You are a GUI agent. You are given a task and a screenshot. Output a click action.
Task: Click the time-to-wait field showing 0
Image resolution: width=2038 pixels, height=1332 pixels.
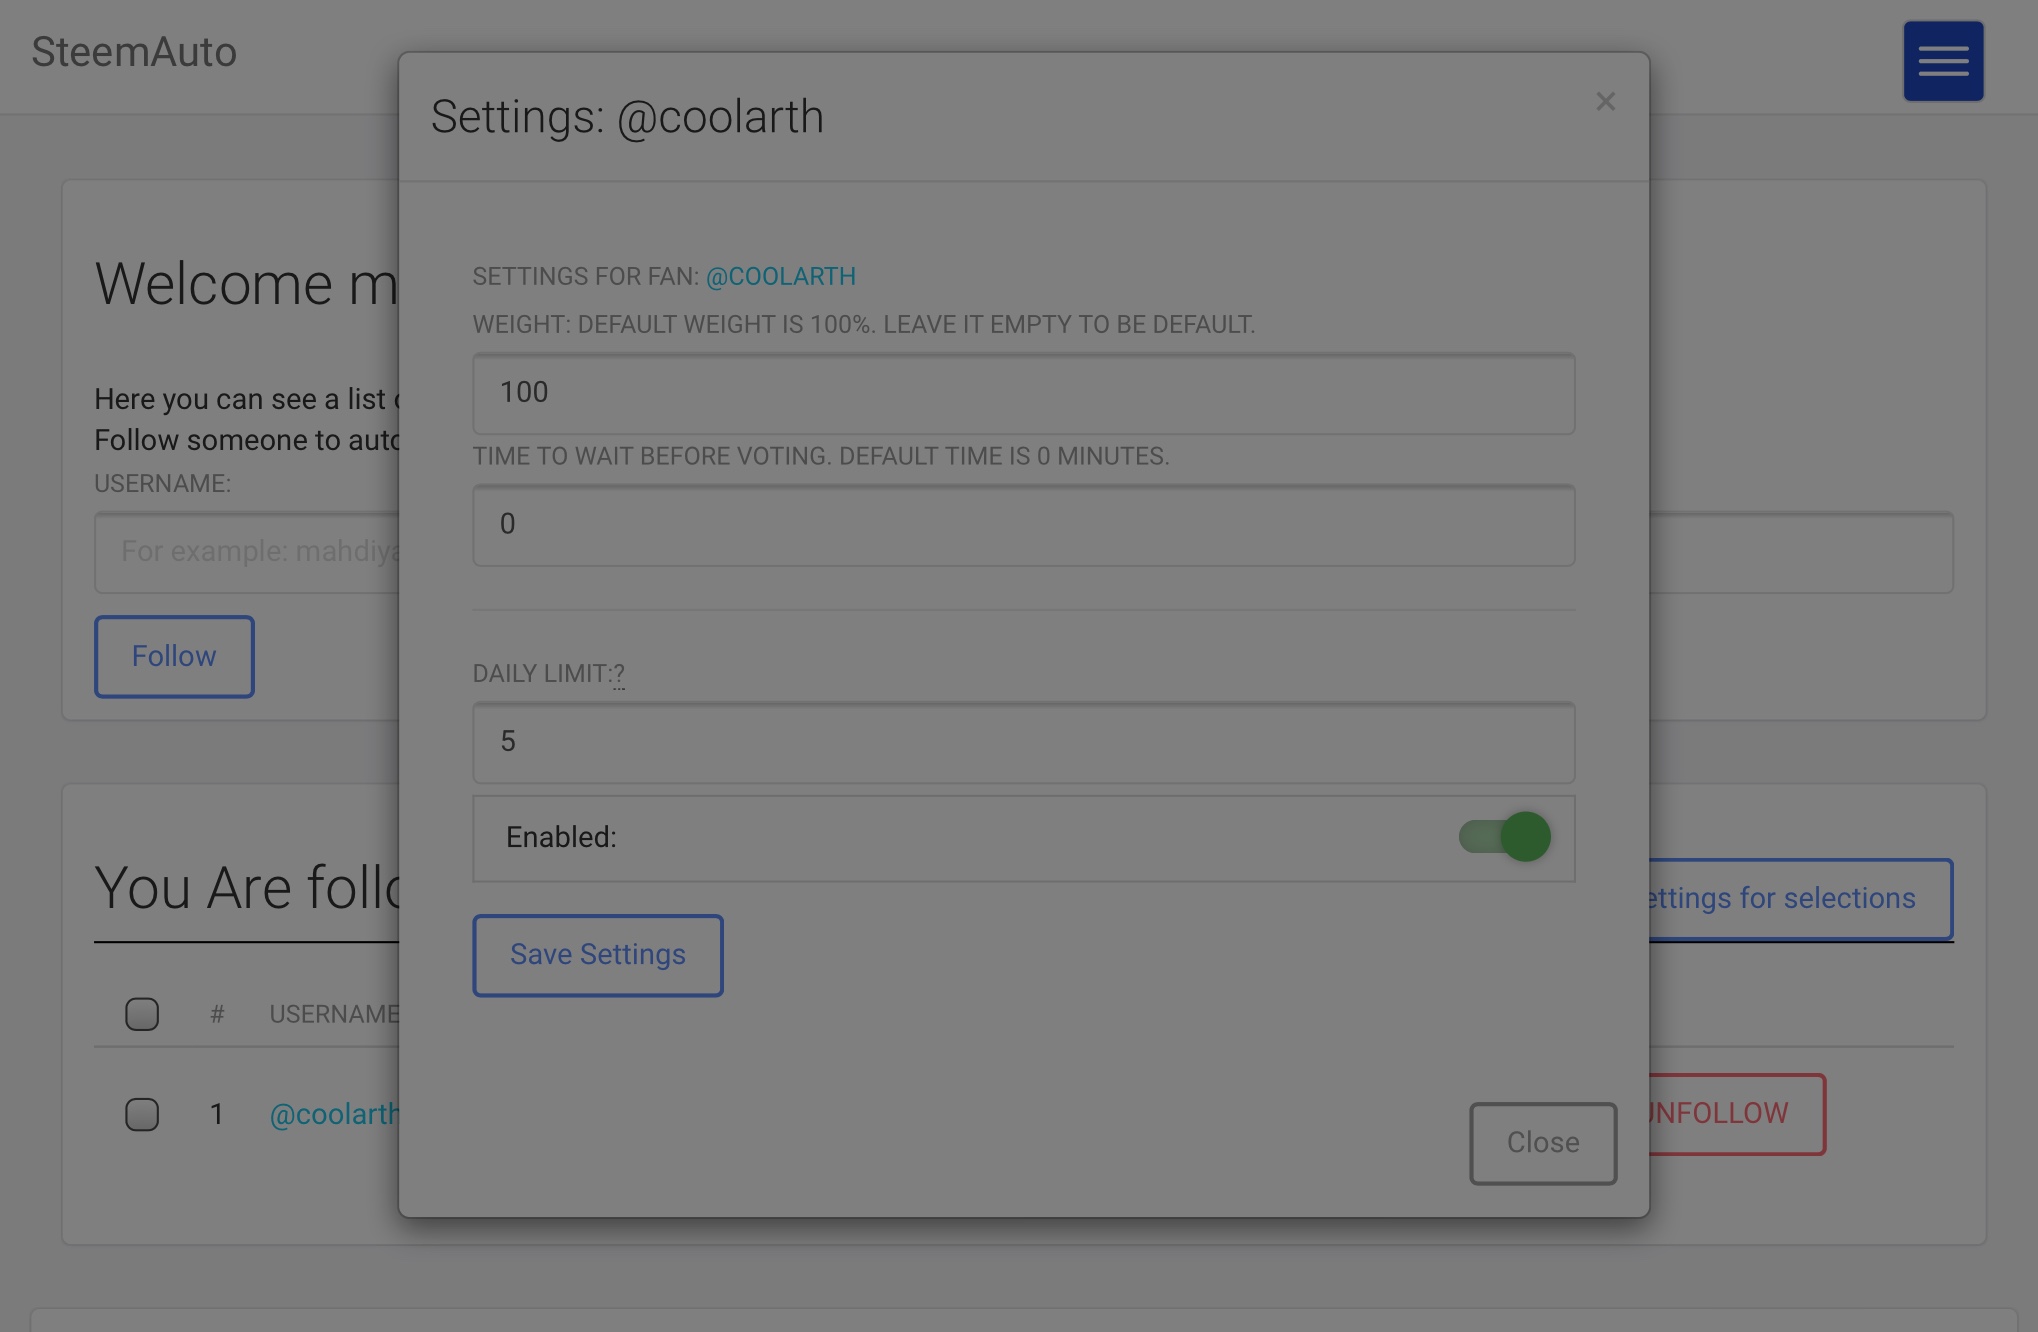[x=1023, y=525]
